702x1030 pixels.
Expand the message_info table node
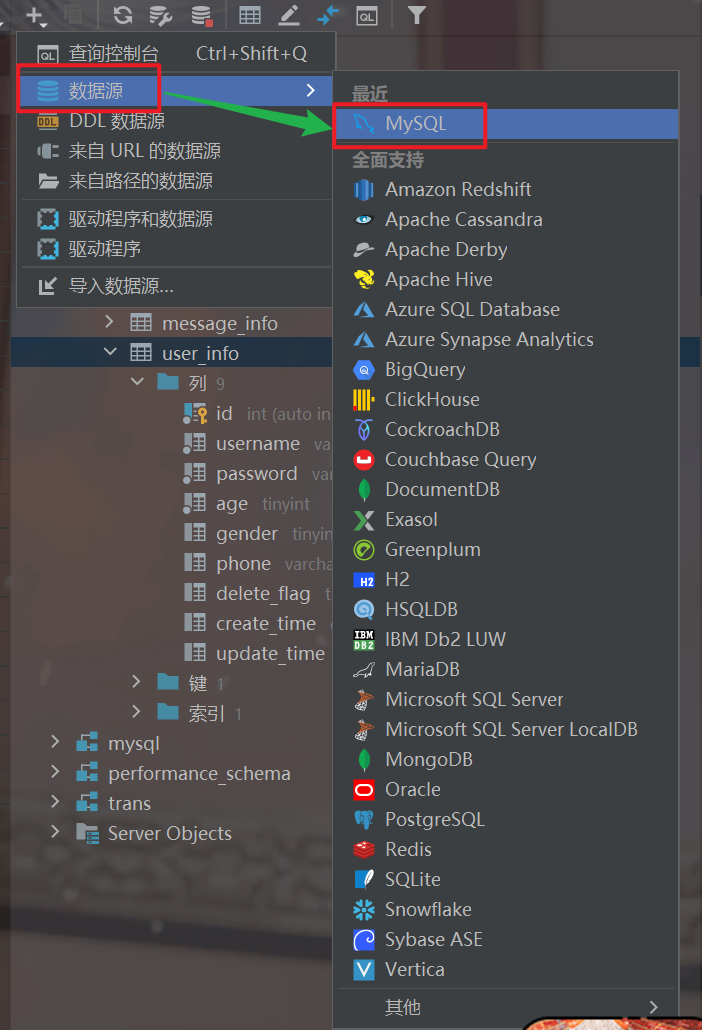[110, 322]
